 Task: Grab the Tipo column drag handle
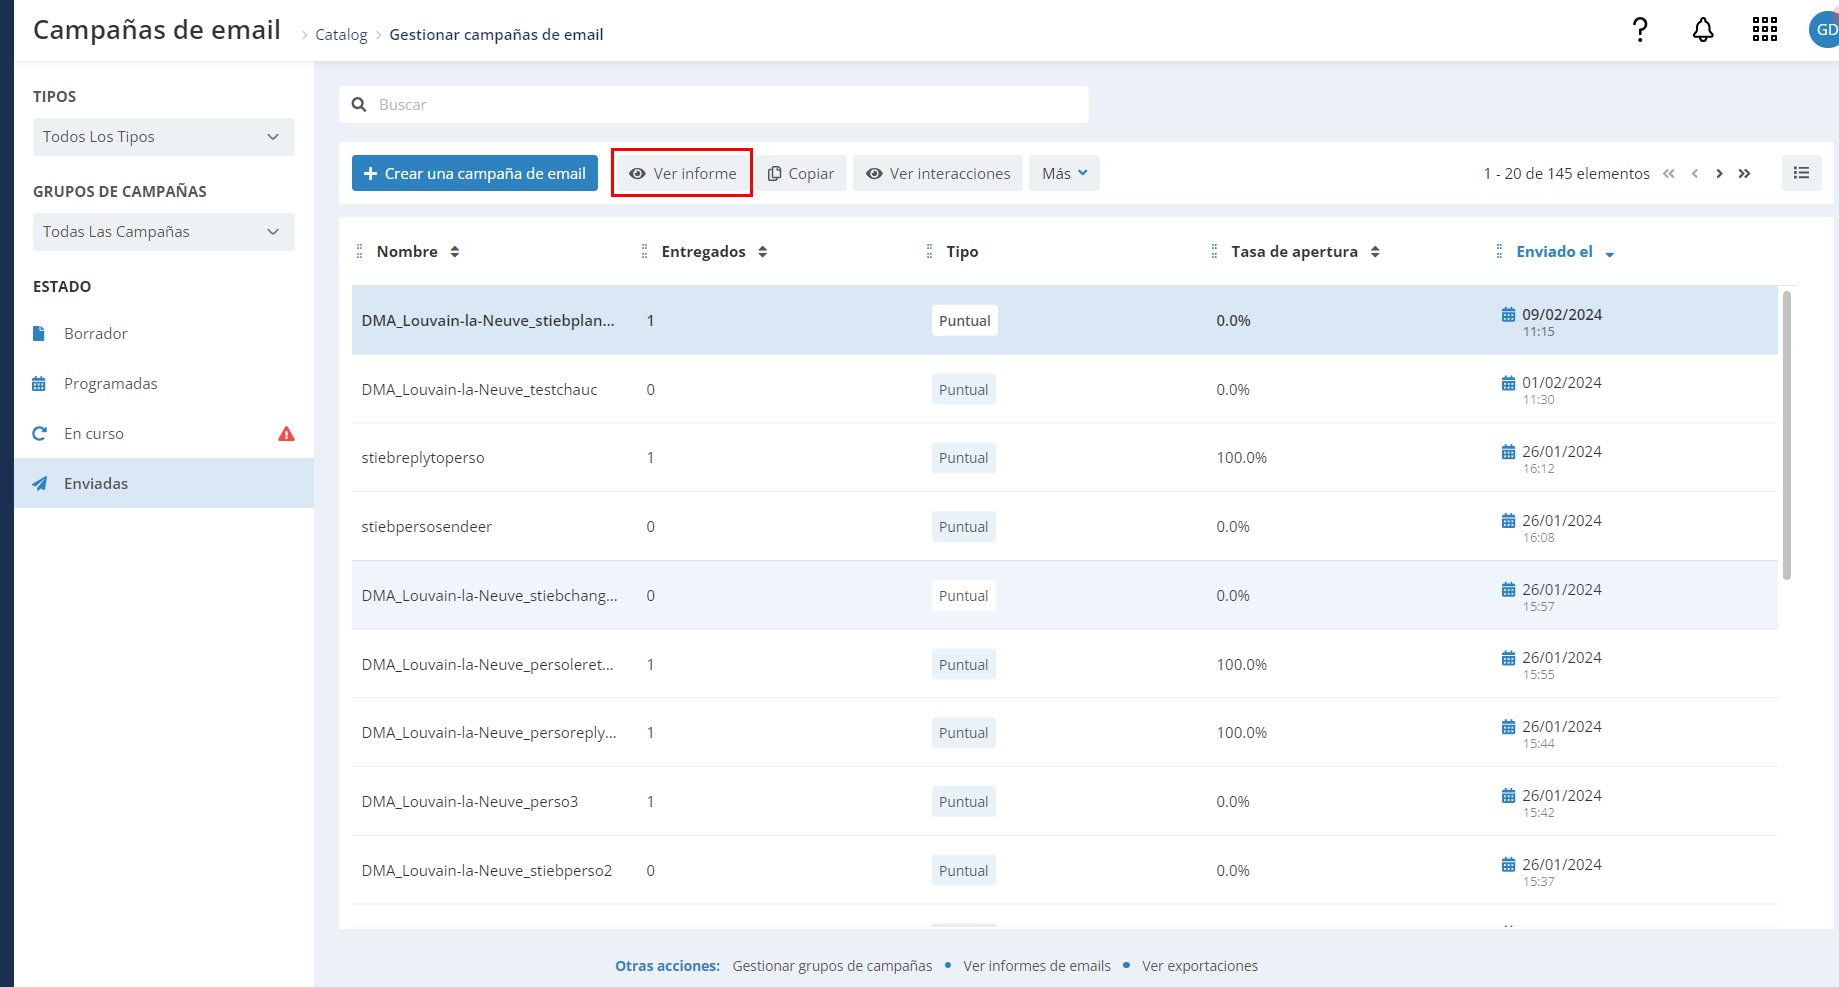point(930,252)
